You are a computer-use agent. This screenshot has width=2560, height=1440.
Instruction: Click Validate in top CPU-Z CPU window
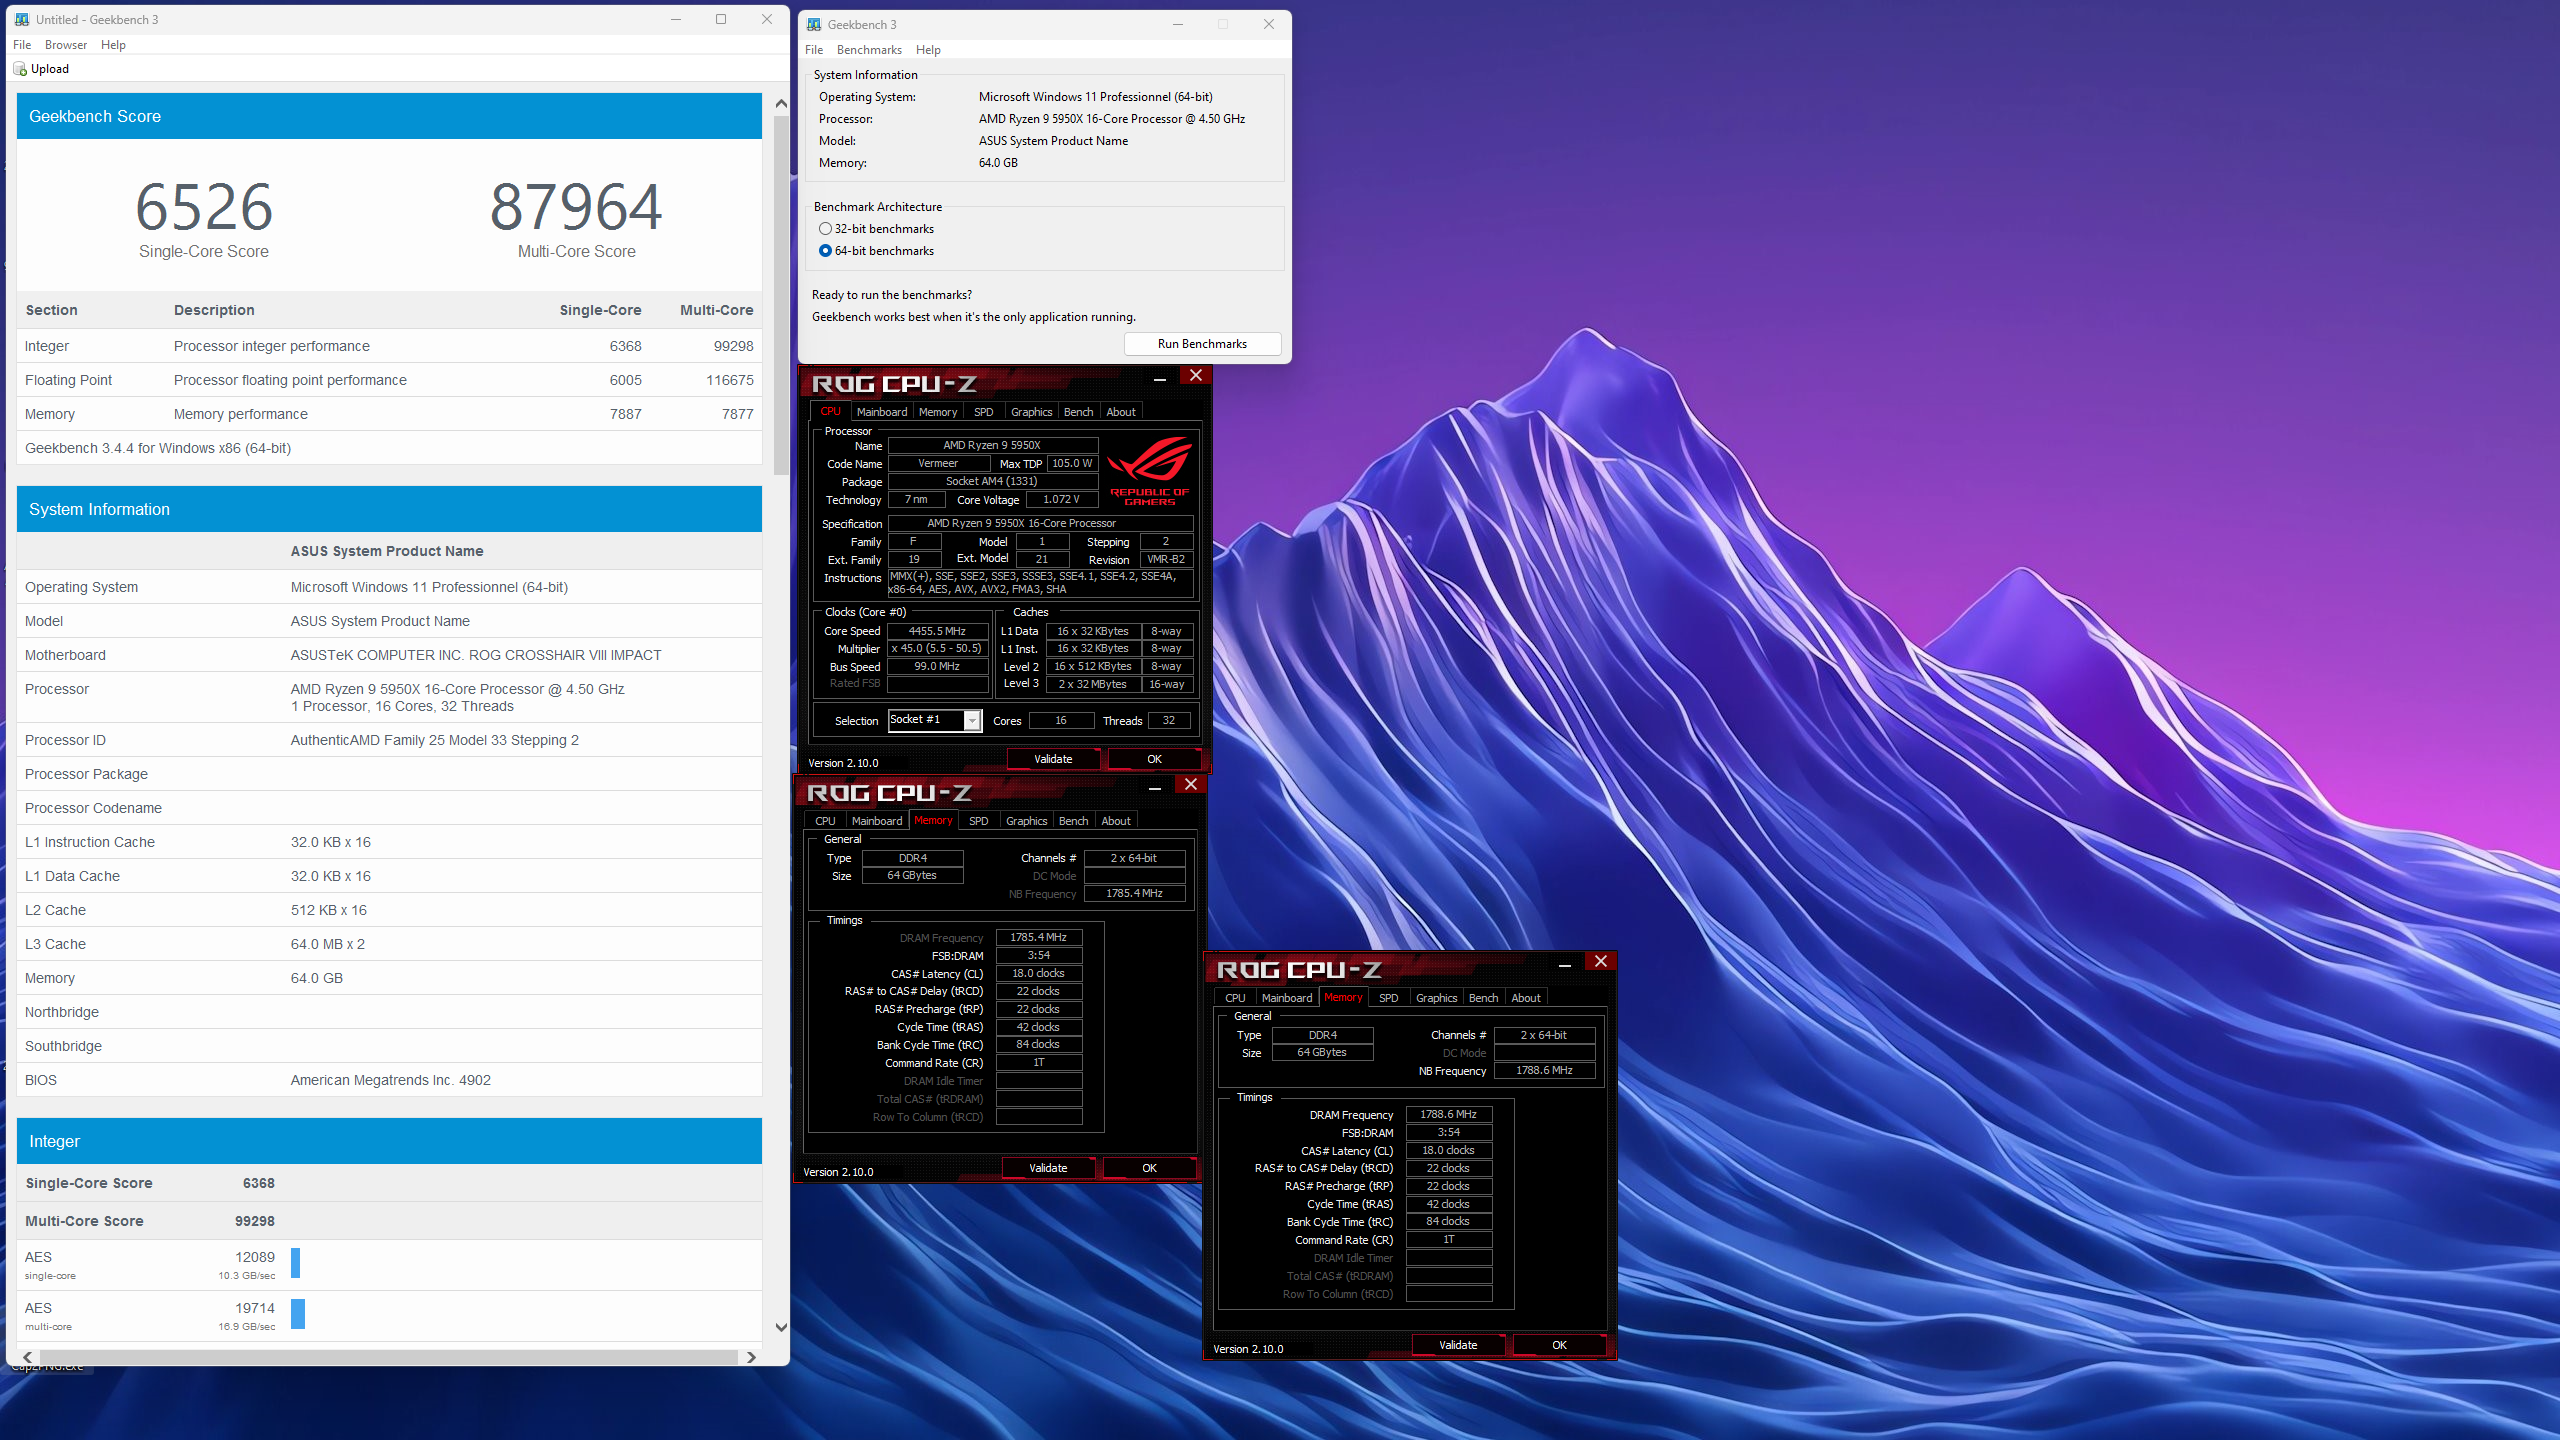click(x=1052, y=759)
